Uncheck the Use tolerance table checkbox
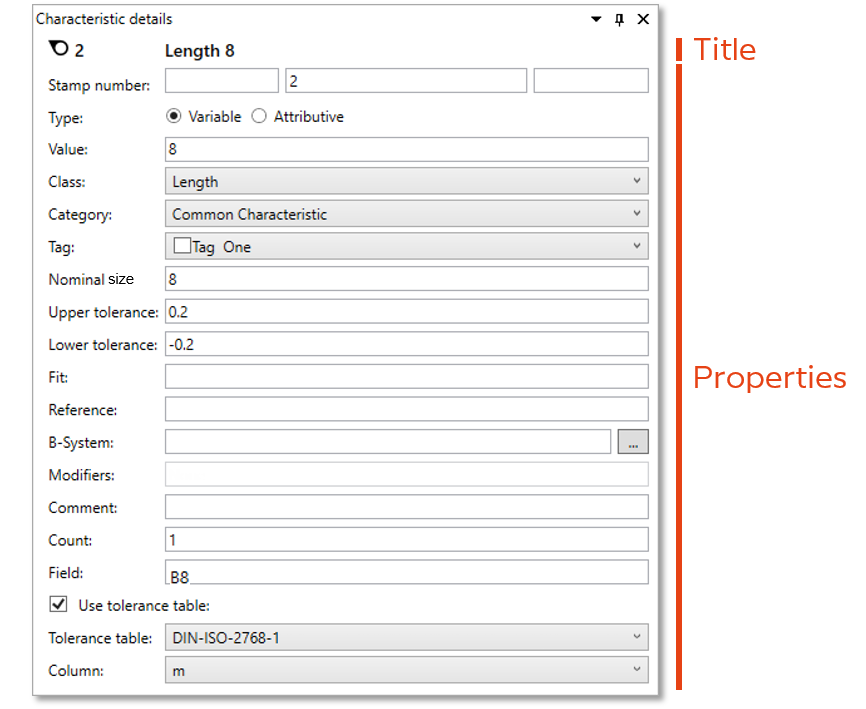Image resolution: width=866 pixels, height=709 pixels. click(x=58, y=604)
